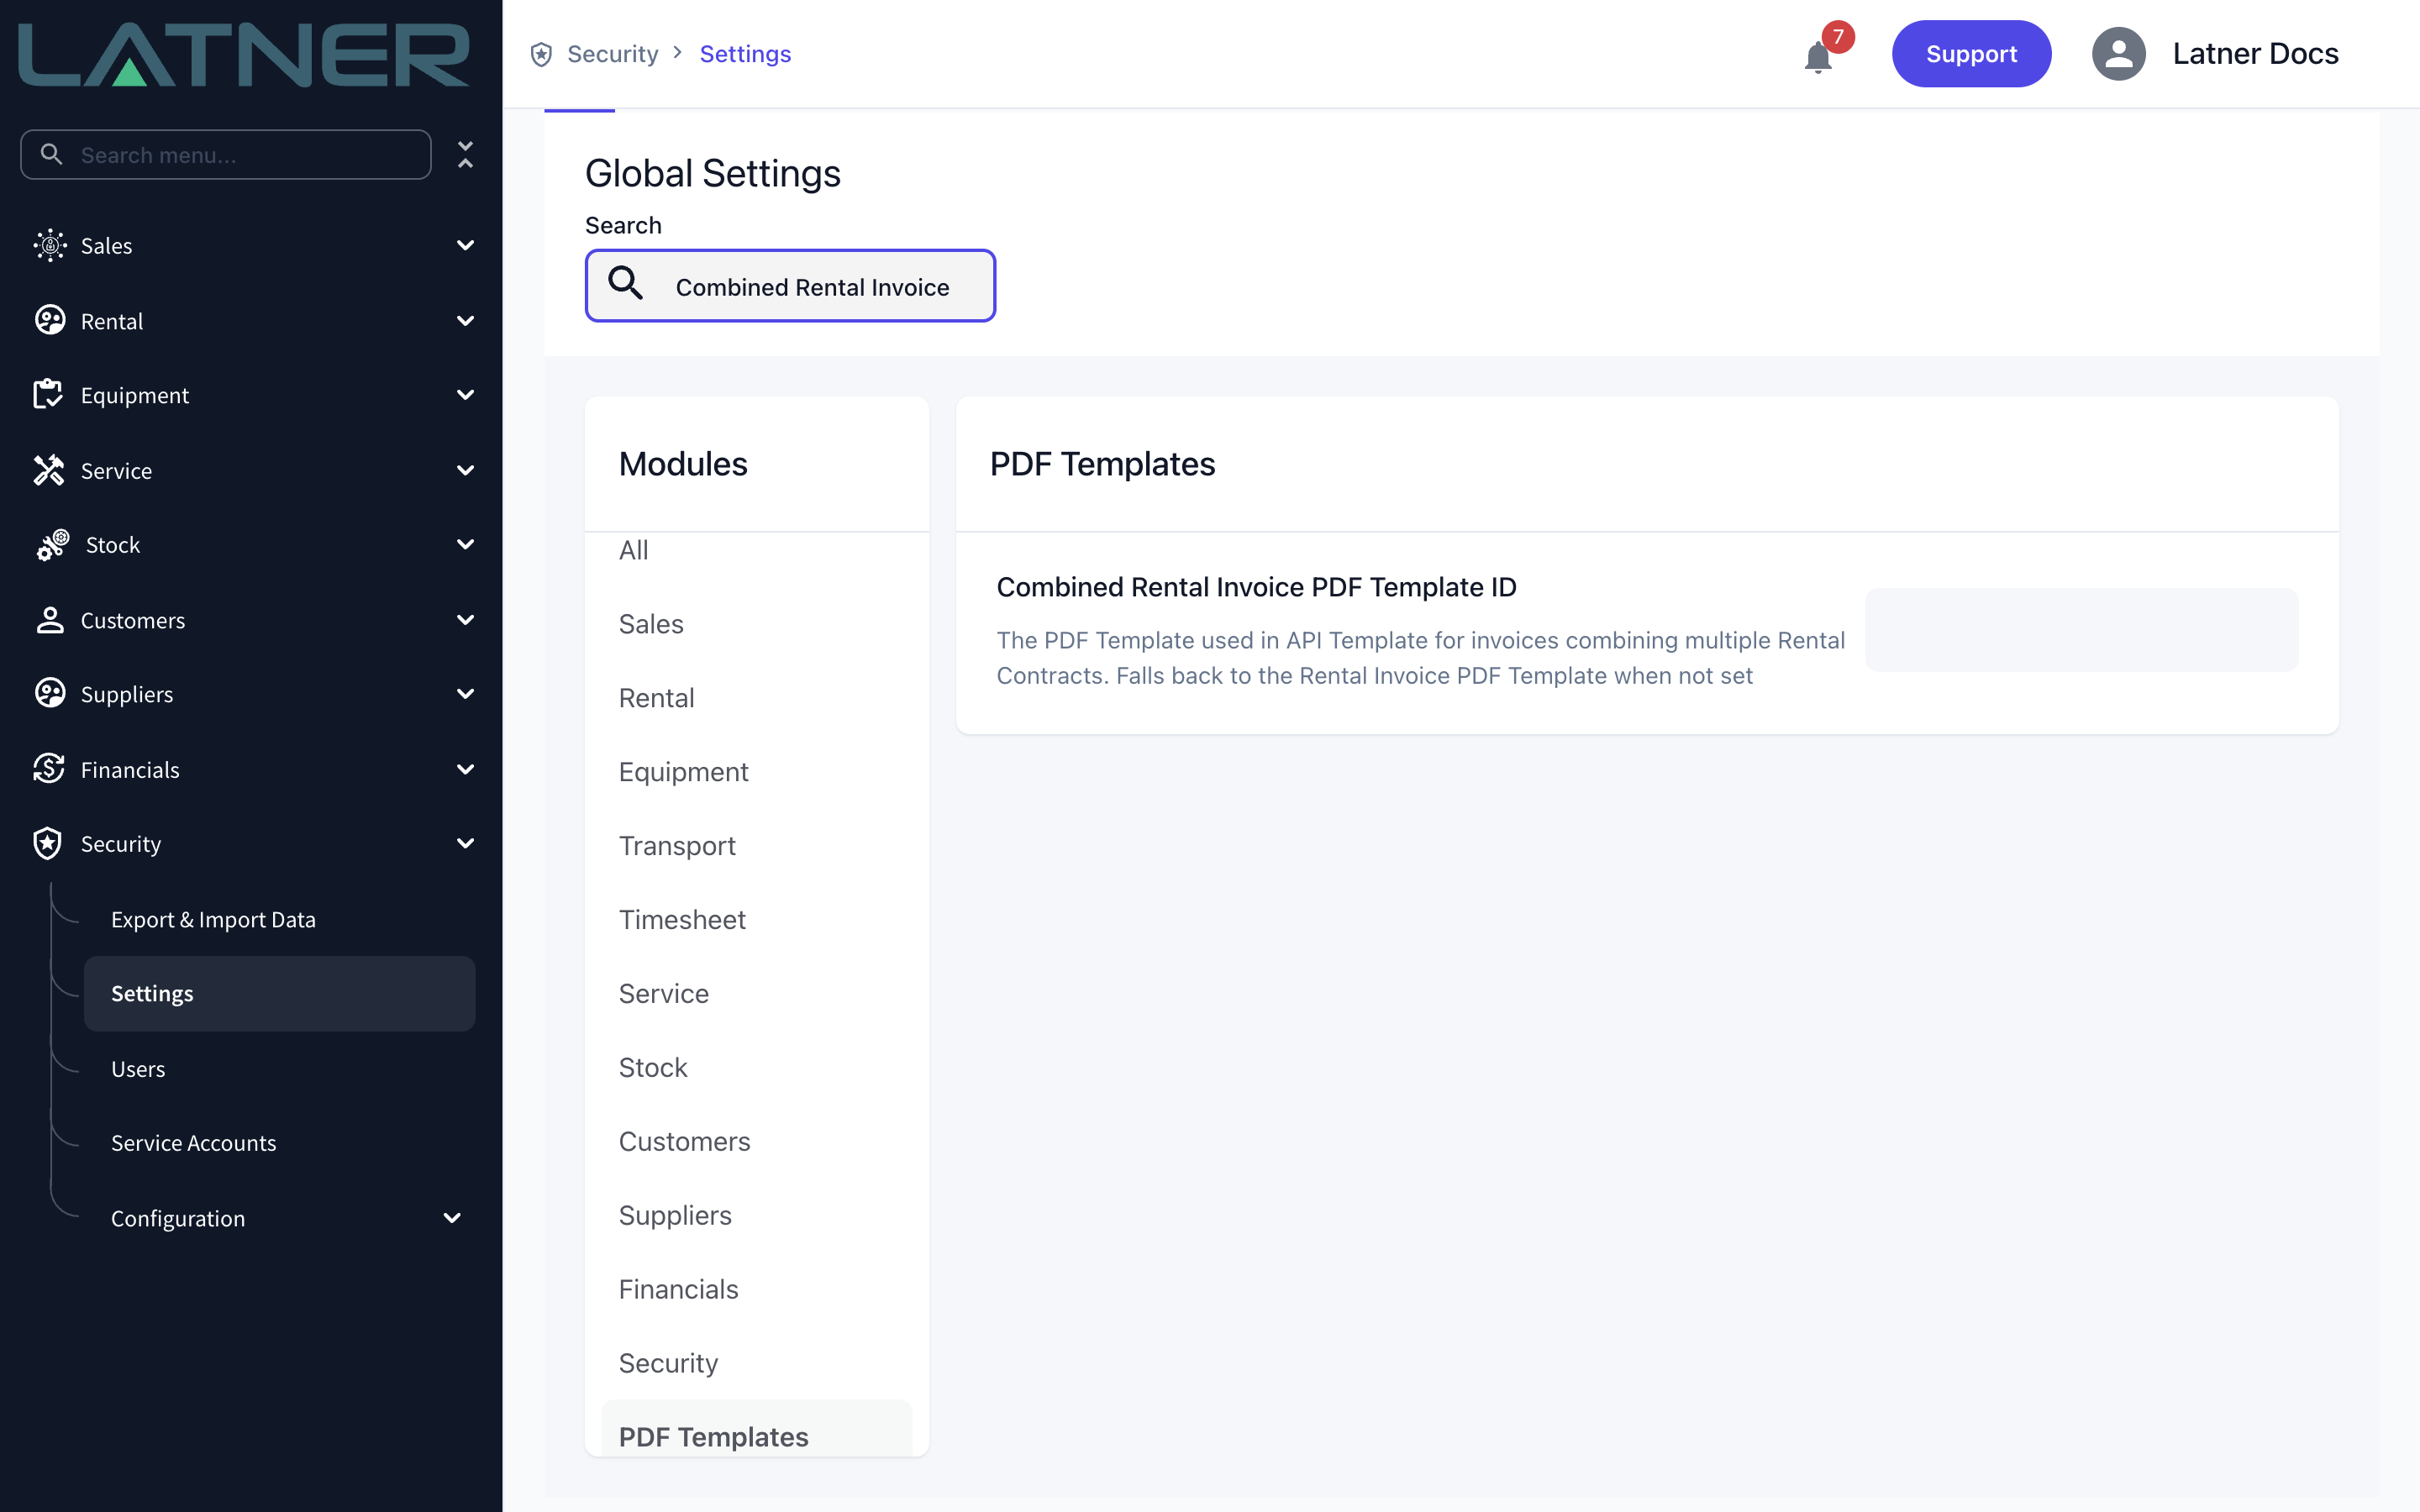
Task: Click the magnifier in Global Settings search
Action: [626, 284]
